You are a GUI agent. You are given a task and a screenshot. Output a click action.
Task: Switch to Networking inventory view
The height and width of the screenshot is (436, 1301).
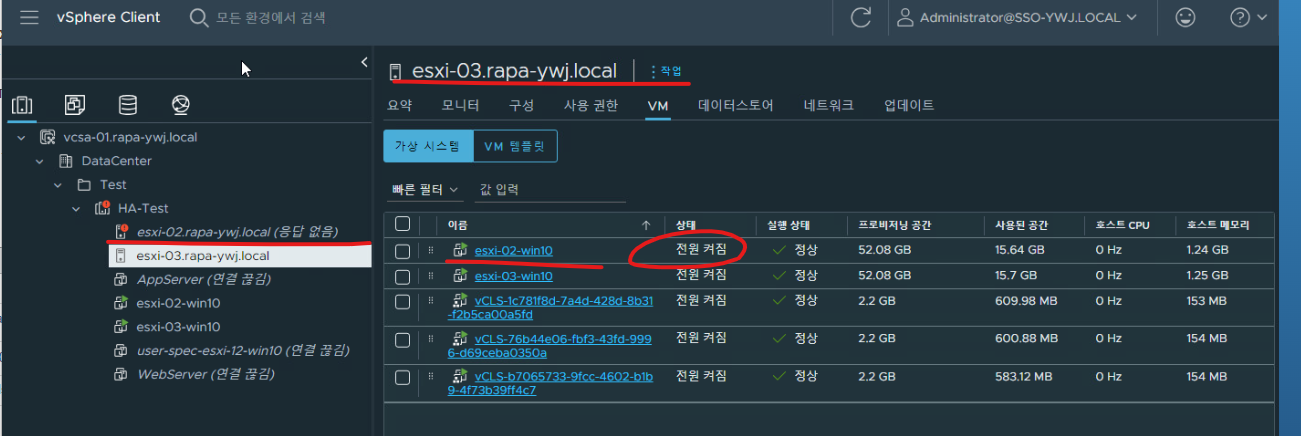click(x=181, y=105)
